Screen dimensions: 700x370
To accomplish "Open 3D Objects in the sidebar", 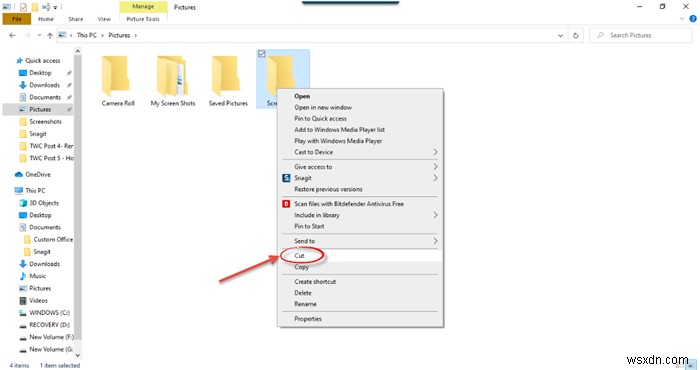I will 44,203.
